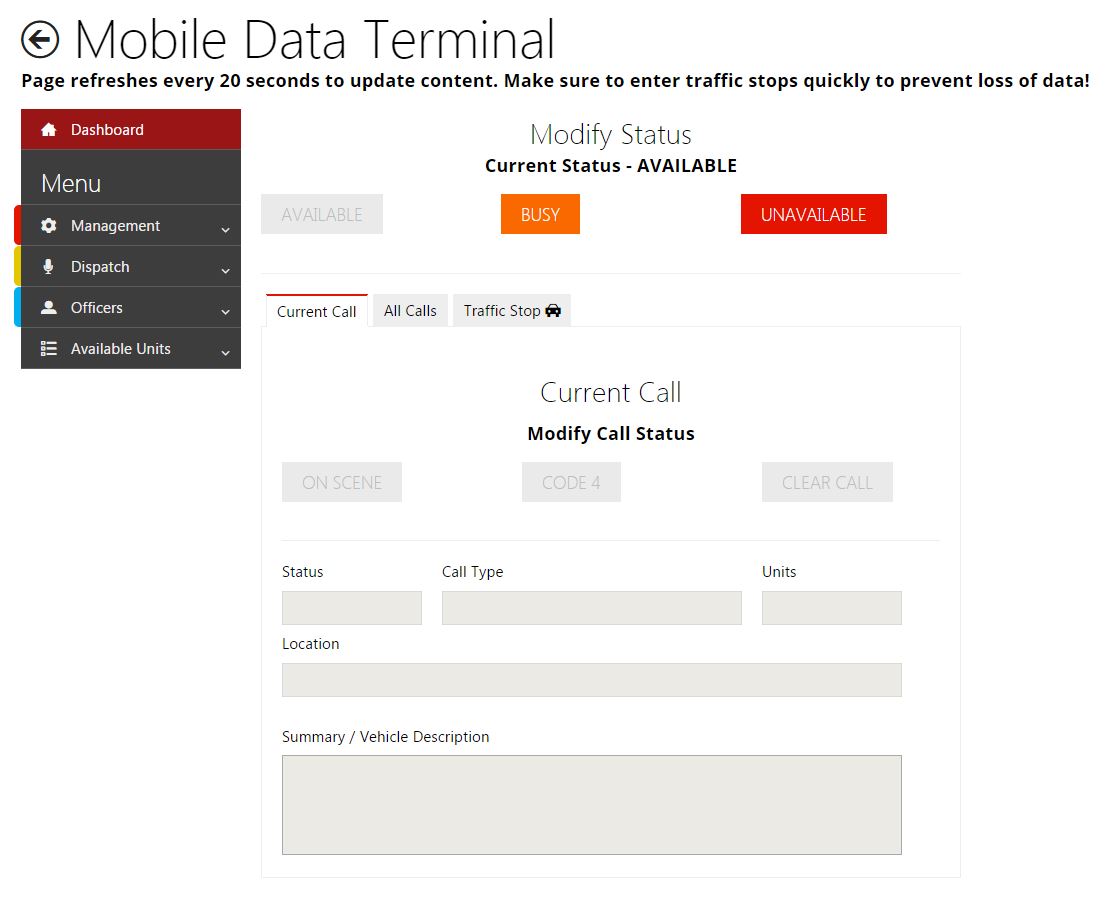
Task: Click the Location input field
Action: (x=591, y=680)
